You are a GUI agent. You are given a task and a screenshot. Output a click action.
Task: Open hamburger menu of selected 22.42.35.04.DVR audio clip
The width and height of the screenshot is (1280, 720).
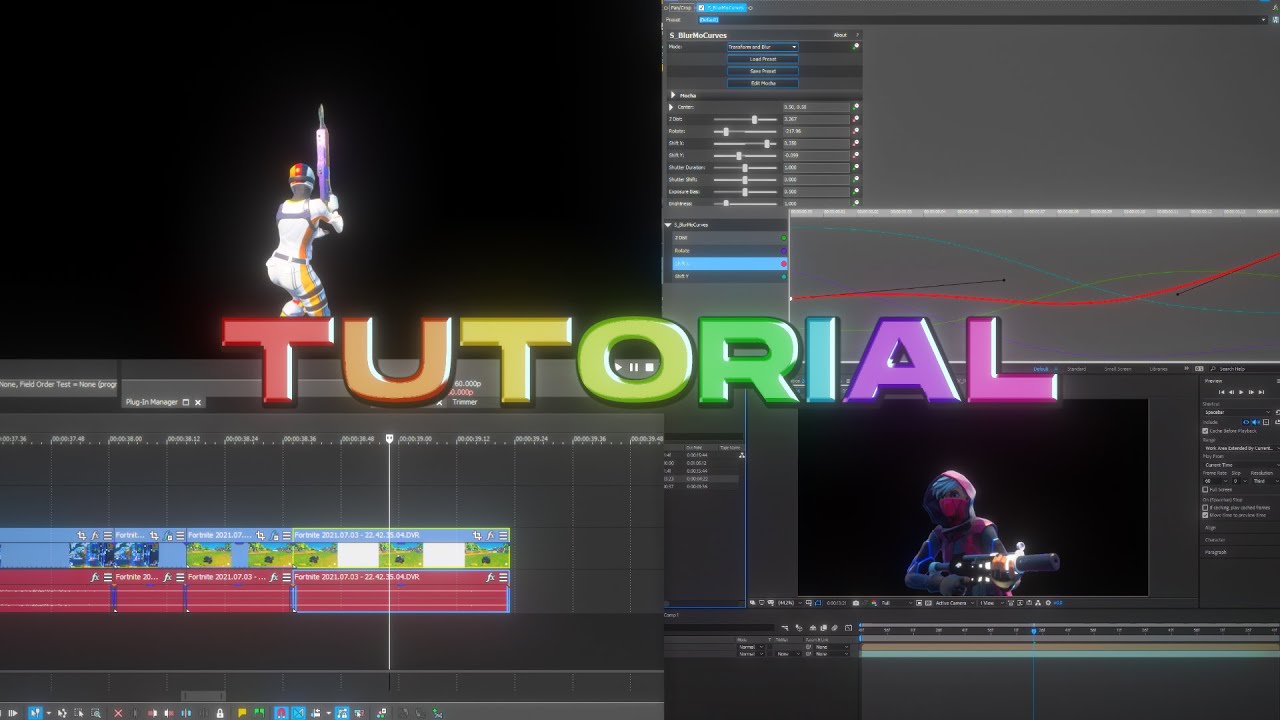coord(503,577)
